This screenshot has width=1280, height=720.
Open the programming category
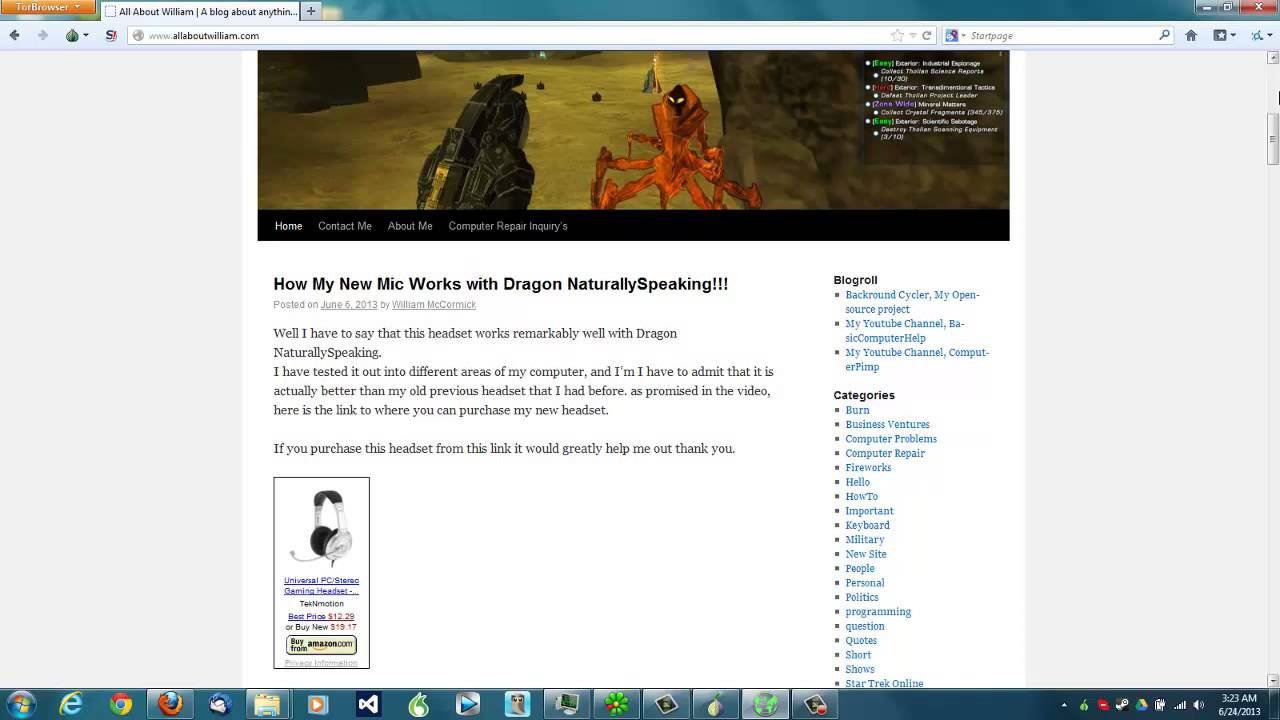(878, 612)
